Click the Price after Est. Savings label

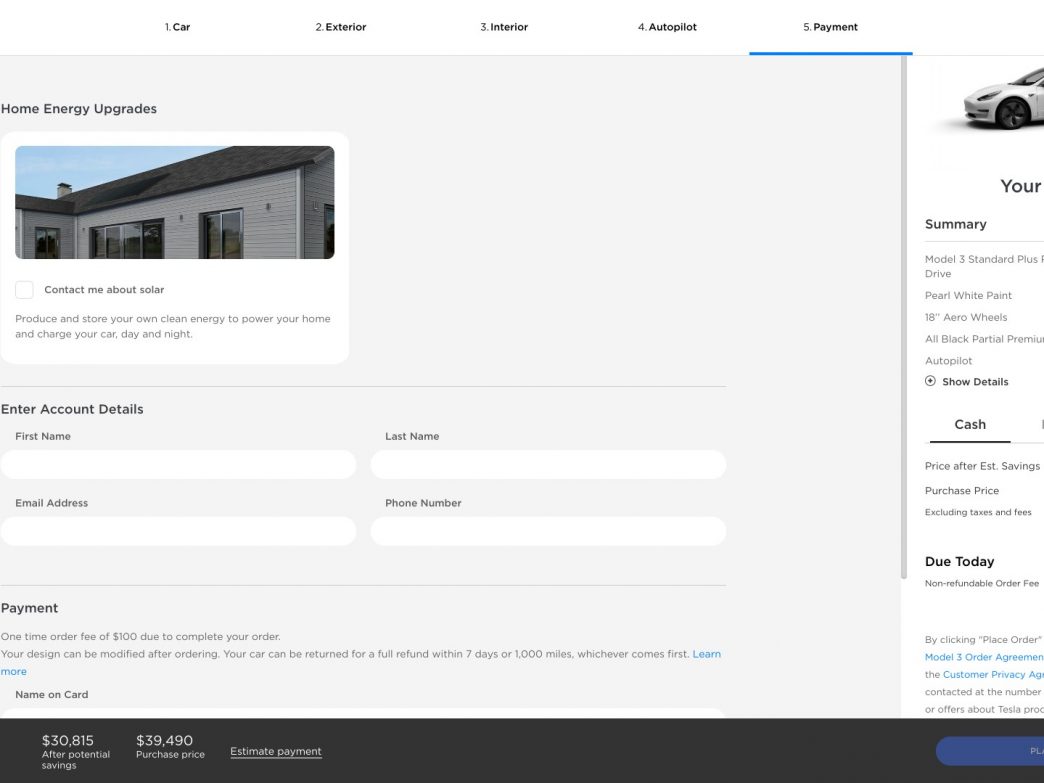click(x=982, y=466)
